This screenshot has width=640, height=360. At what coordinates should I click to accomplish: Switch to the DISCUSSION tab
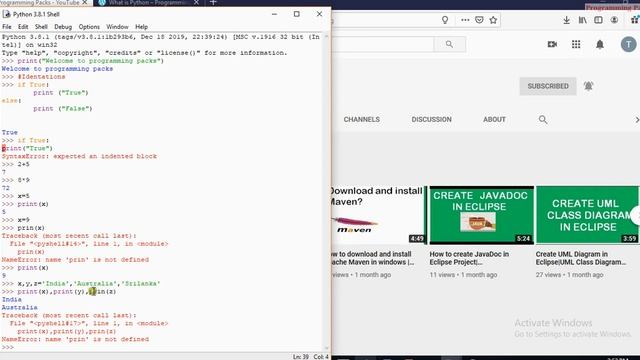(x=431, y=120)
